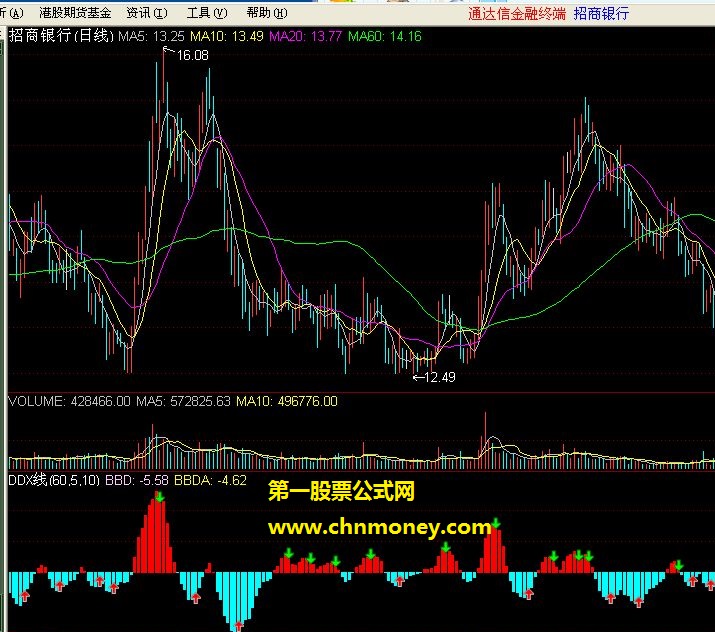Open the 工具(V) menu
The height and width of the screenshot is (632, 715).
(x=207, y=13)
